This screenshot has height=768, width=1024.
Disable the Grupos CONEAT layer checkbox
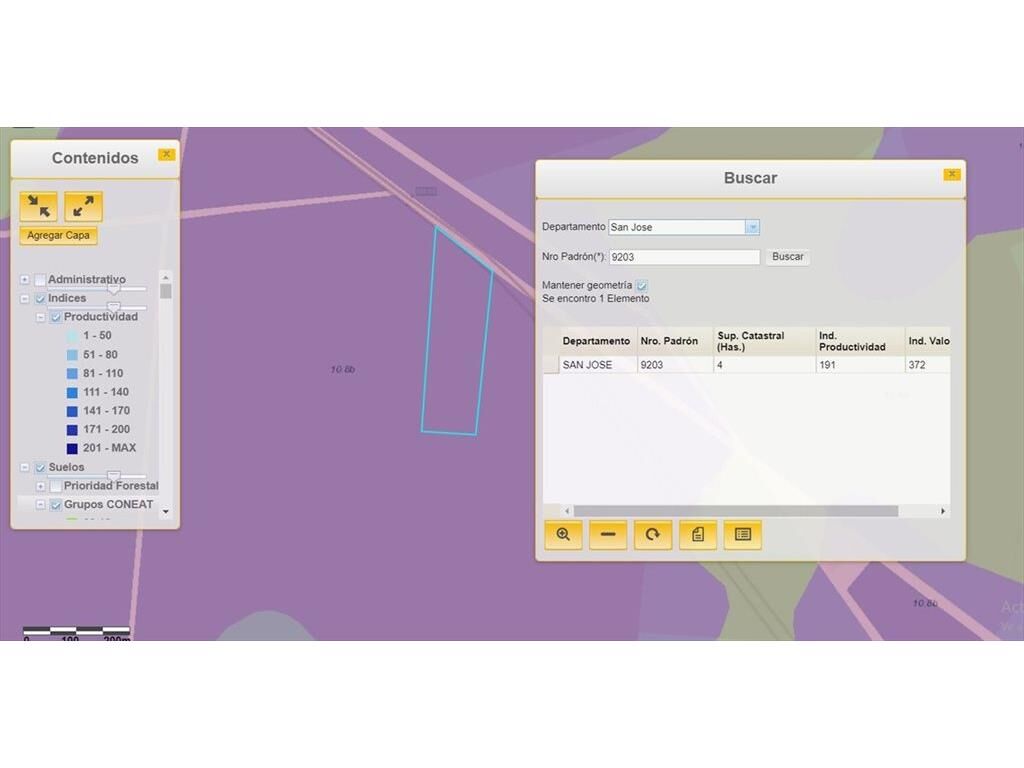click(56, 505)
